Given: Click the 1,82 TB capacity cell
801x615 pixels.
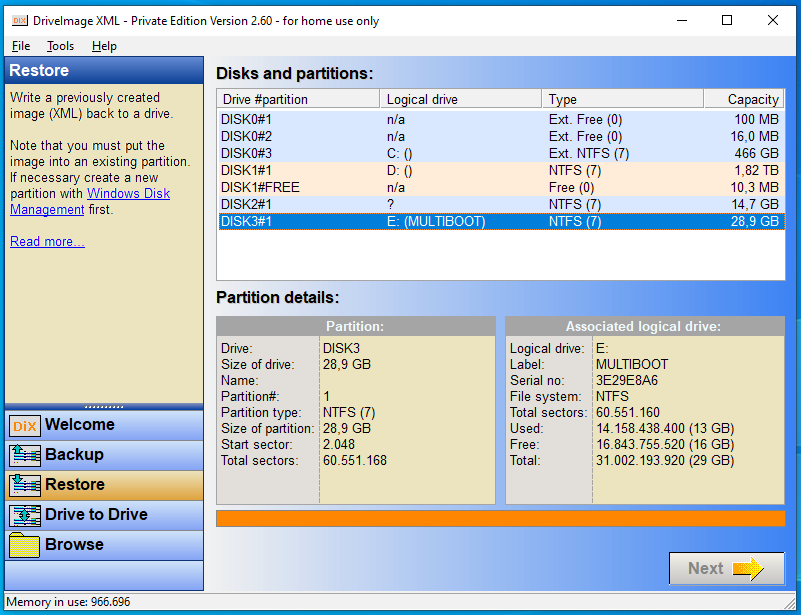Looking at the screenshot, I should pos(757,170).
